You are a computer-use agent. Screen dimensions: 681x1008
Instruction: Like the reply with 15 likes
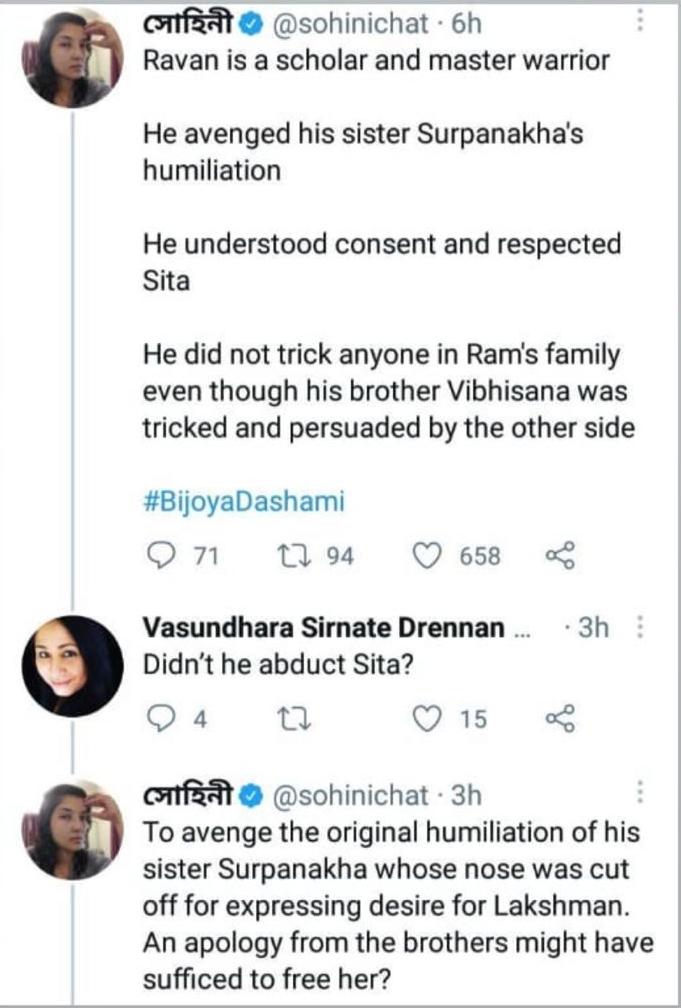click(428, 718)
